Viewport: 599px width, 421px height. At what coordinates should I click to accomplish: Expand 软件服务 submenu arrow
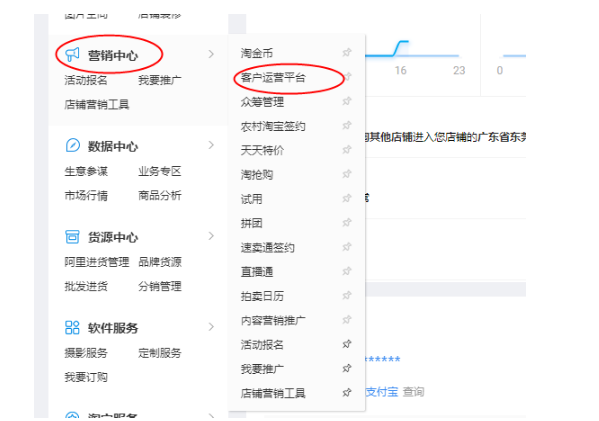coord(211,327)
